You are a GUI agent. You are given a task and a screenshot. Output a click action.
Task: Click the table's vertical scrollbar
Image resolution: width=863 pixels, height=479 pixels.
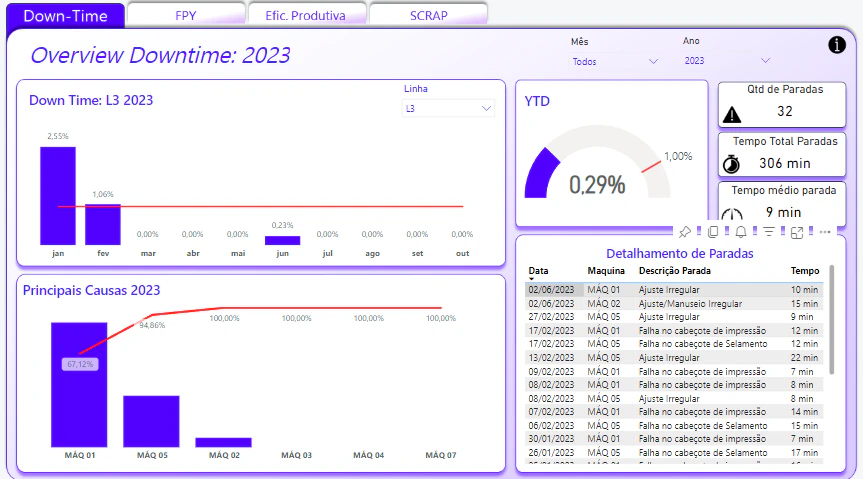(x=831, y=320)
